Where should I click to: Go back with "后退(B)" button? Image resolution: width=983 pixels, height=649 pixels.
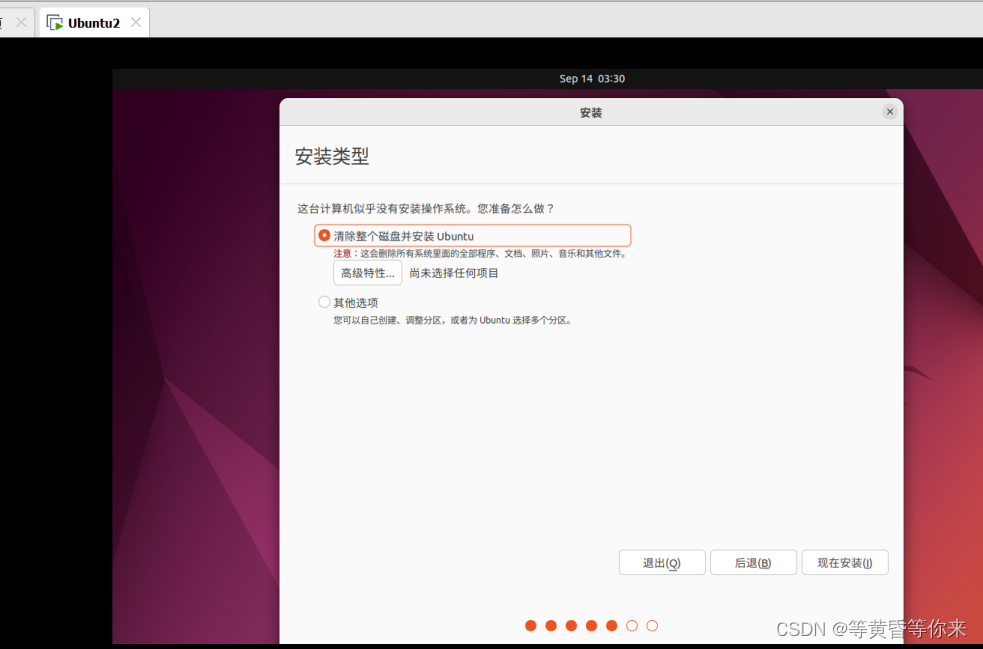pyautogui.click(x=753, y=562)
